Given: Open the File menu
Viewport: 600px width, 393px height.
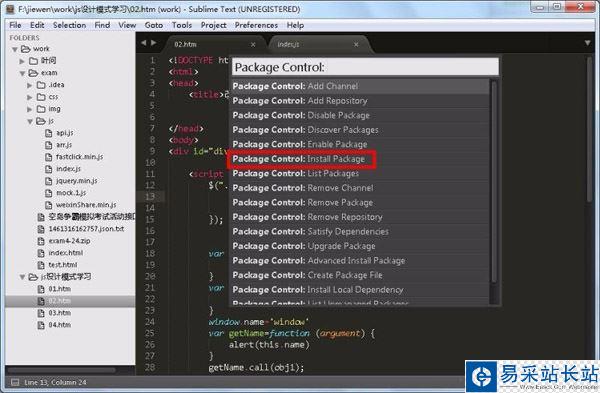Looking at the screenshot, I should tap(15, 25).
